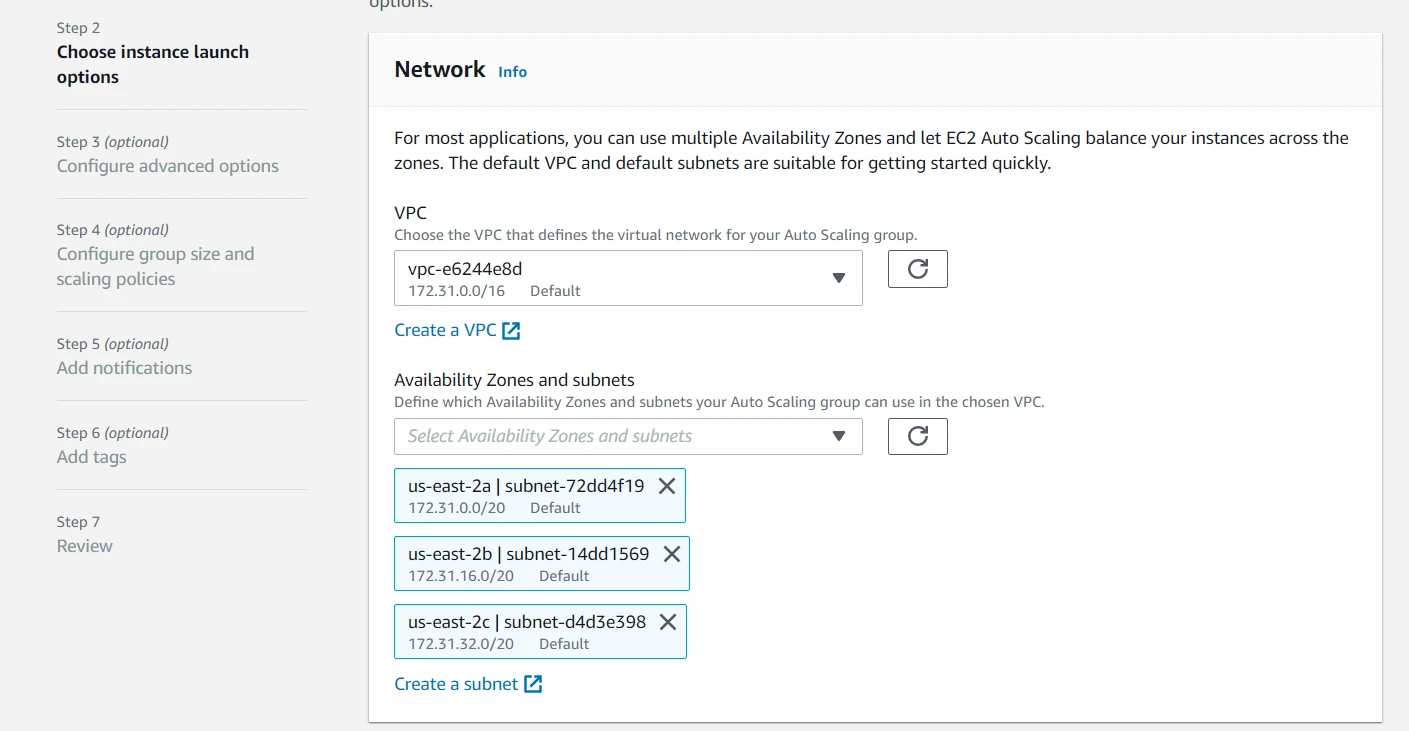Screen dimensions: 1409x731
Task: Return to Step 2 Choose instance launch options
Action: click(x=152, y=64)
